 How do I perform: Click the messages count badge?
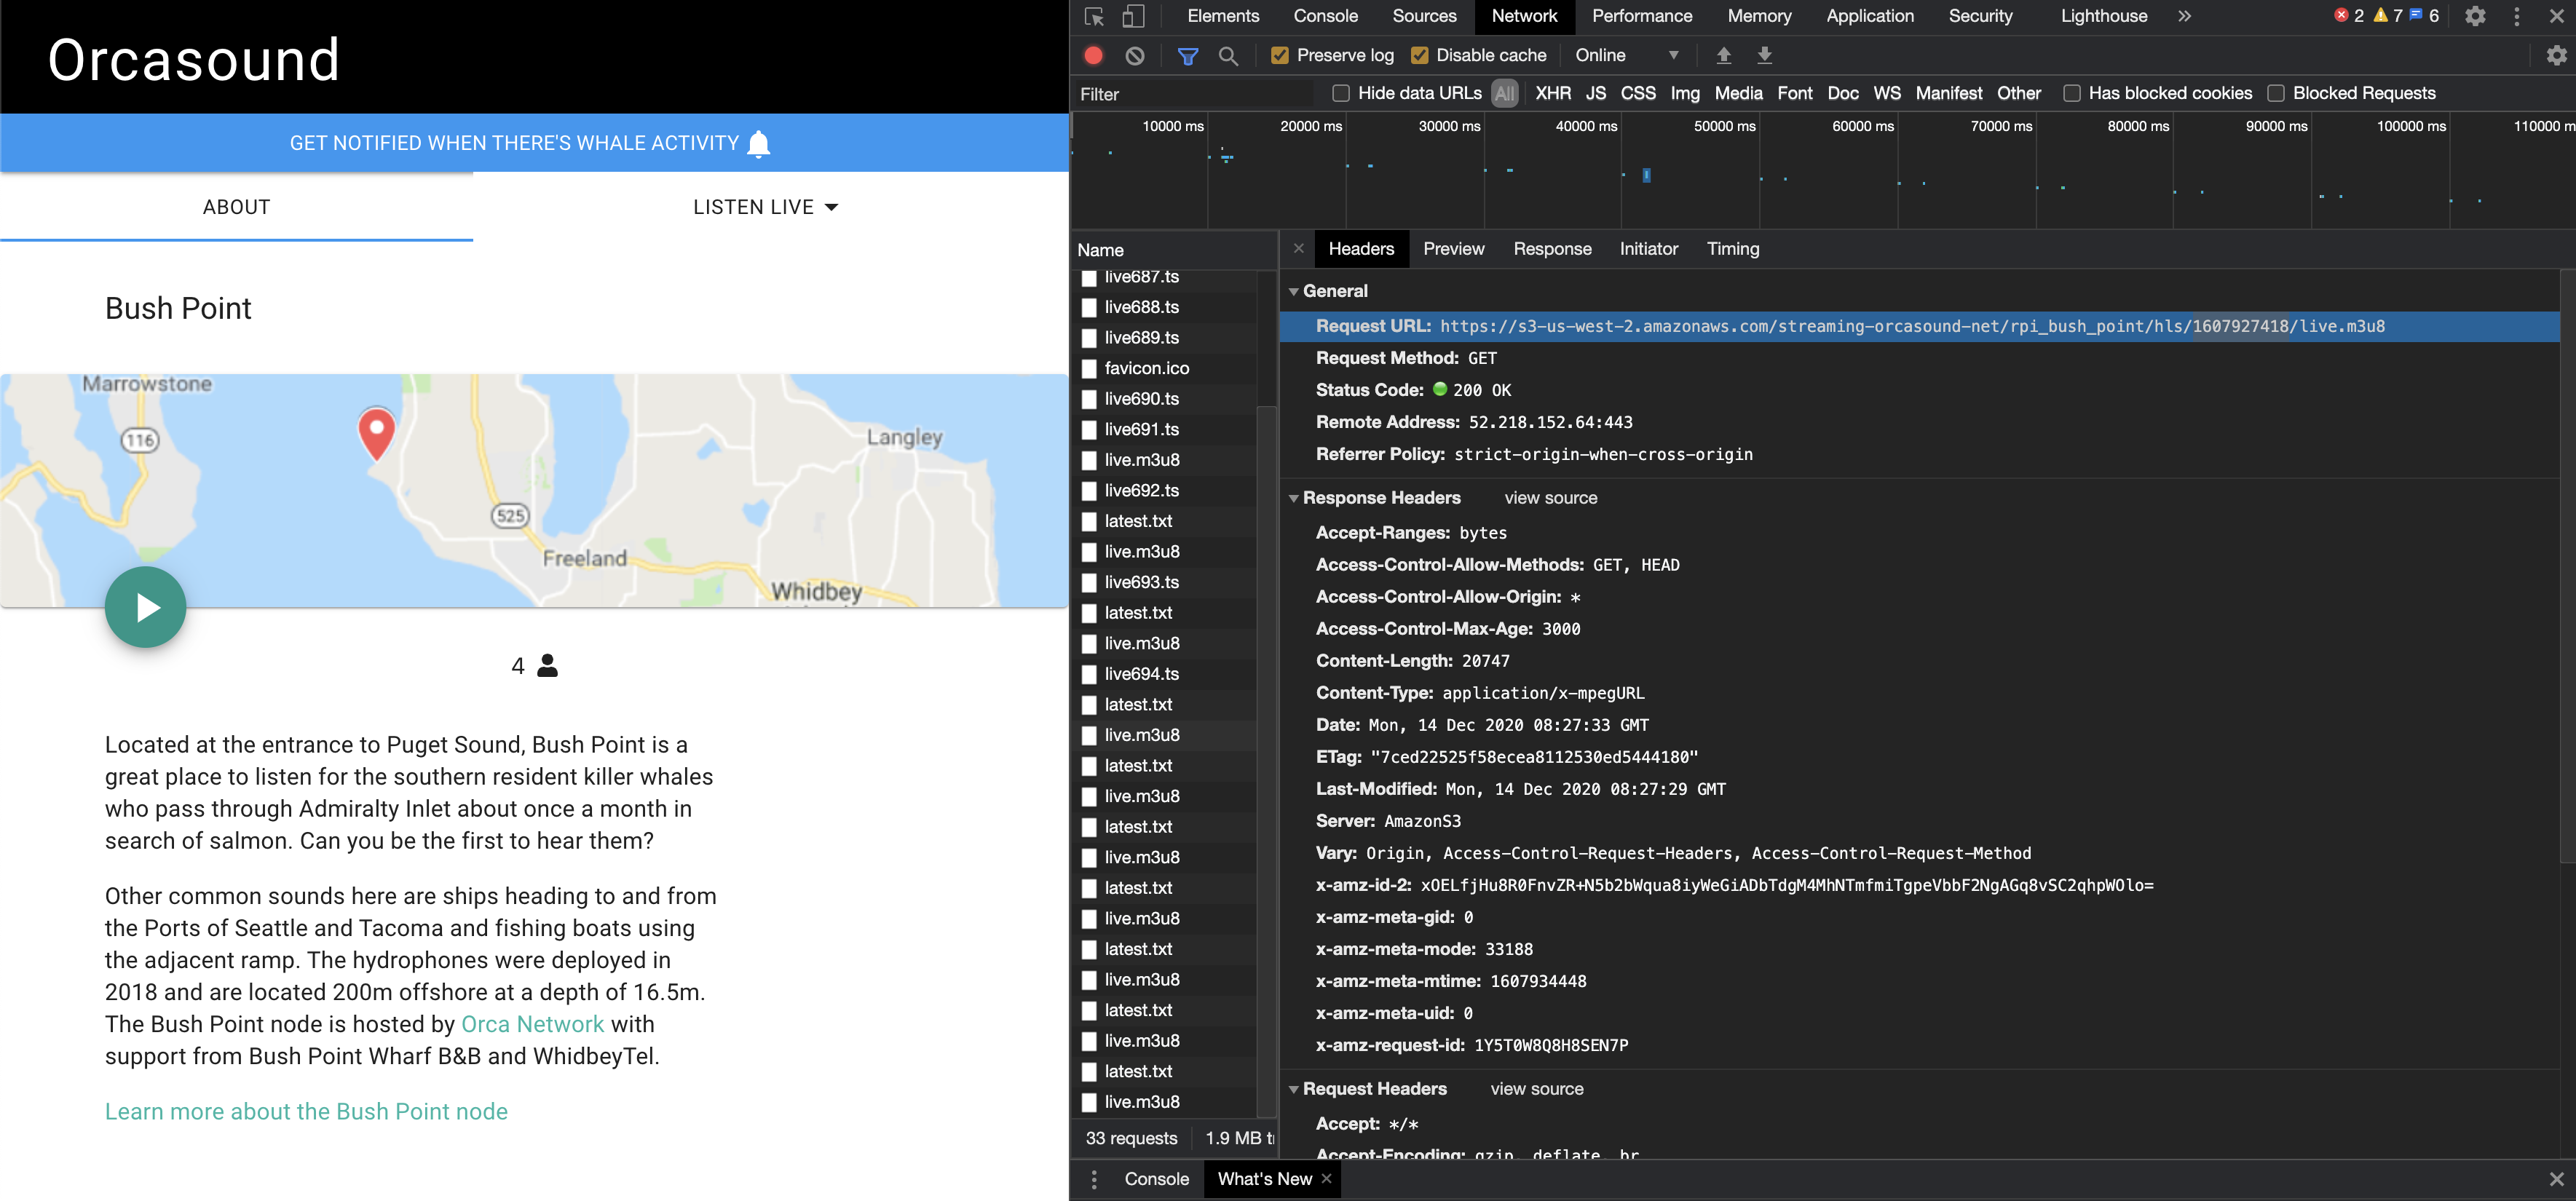[x=2424, y=16]
